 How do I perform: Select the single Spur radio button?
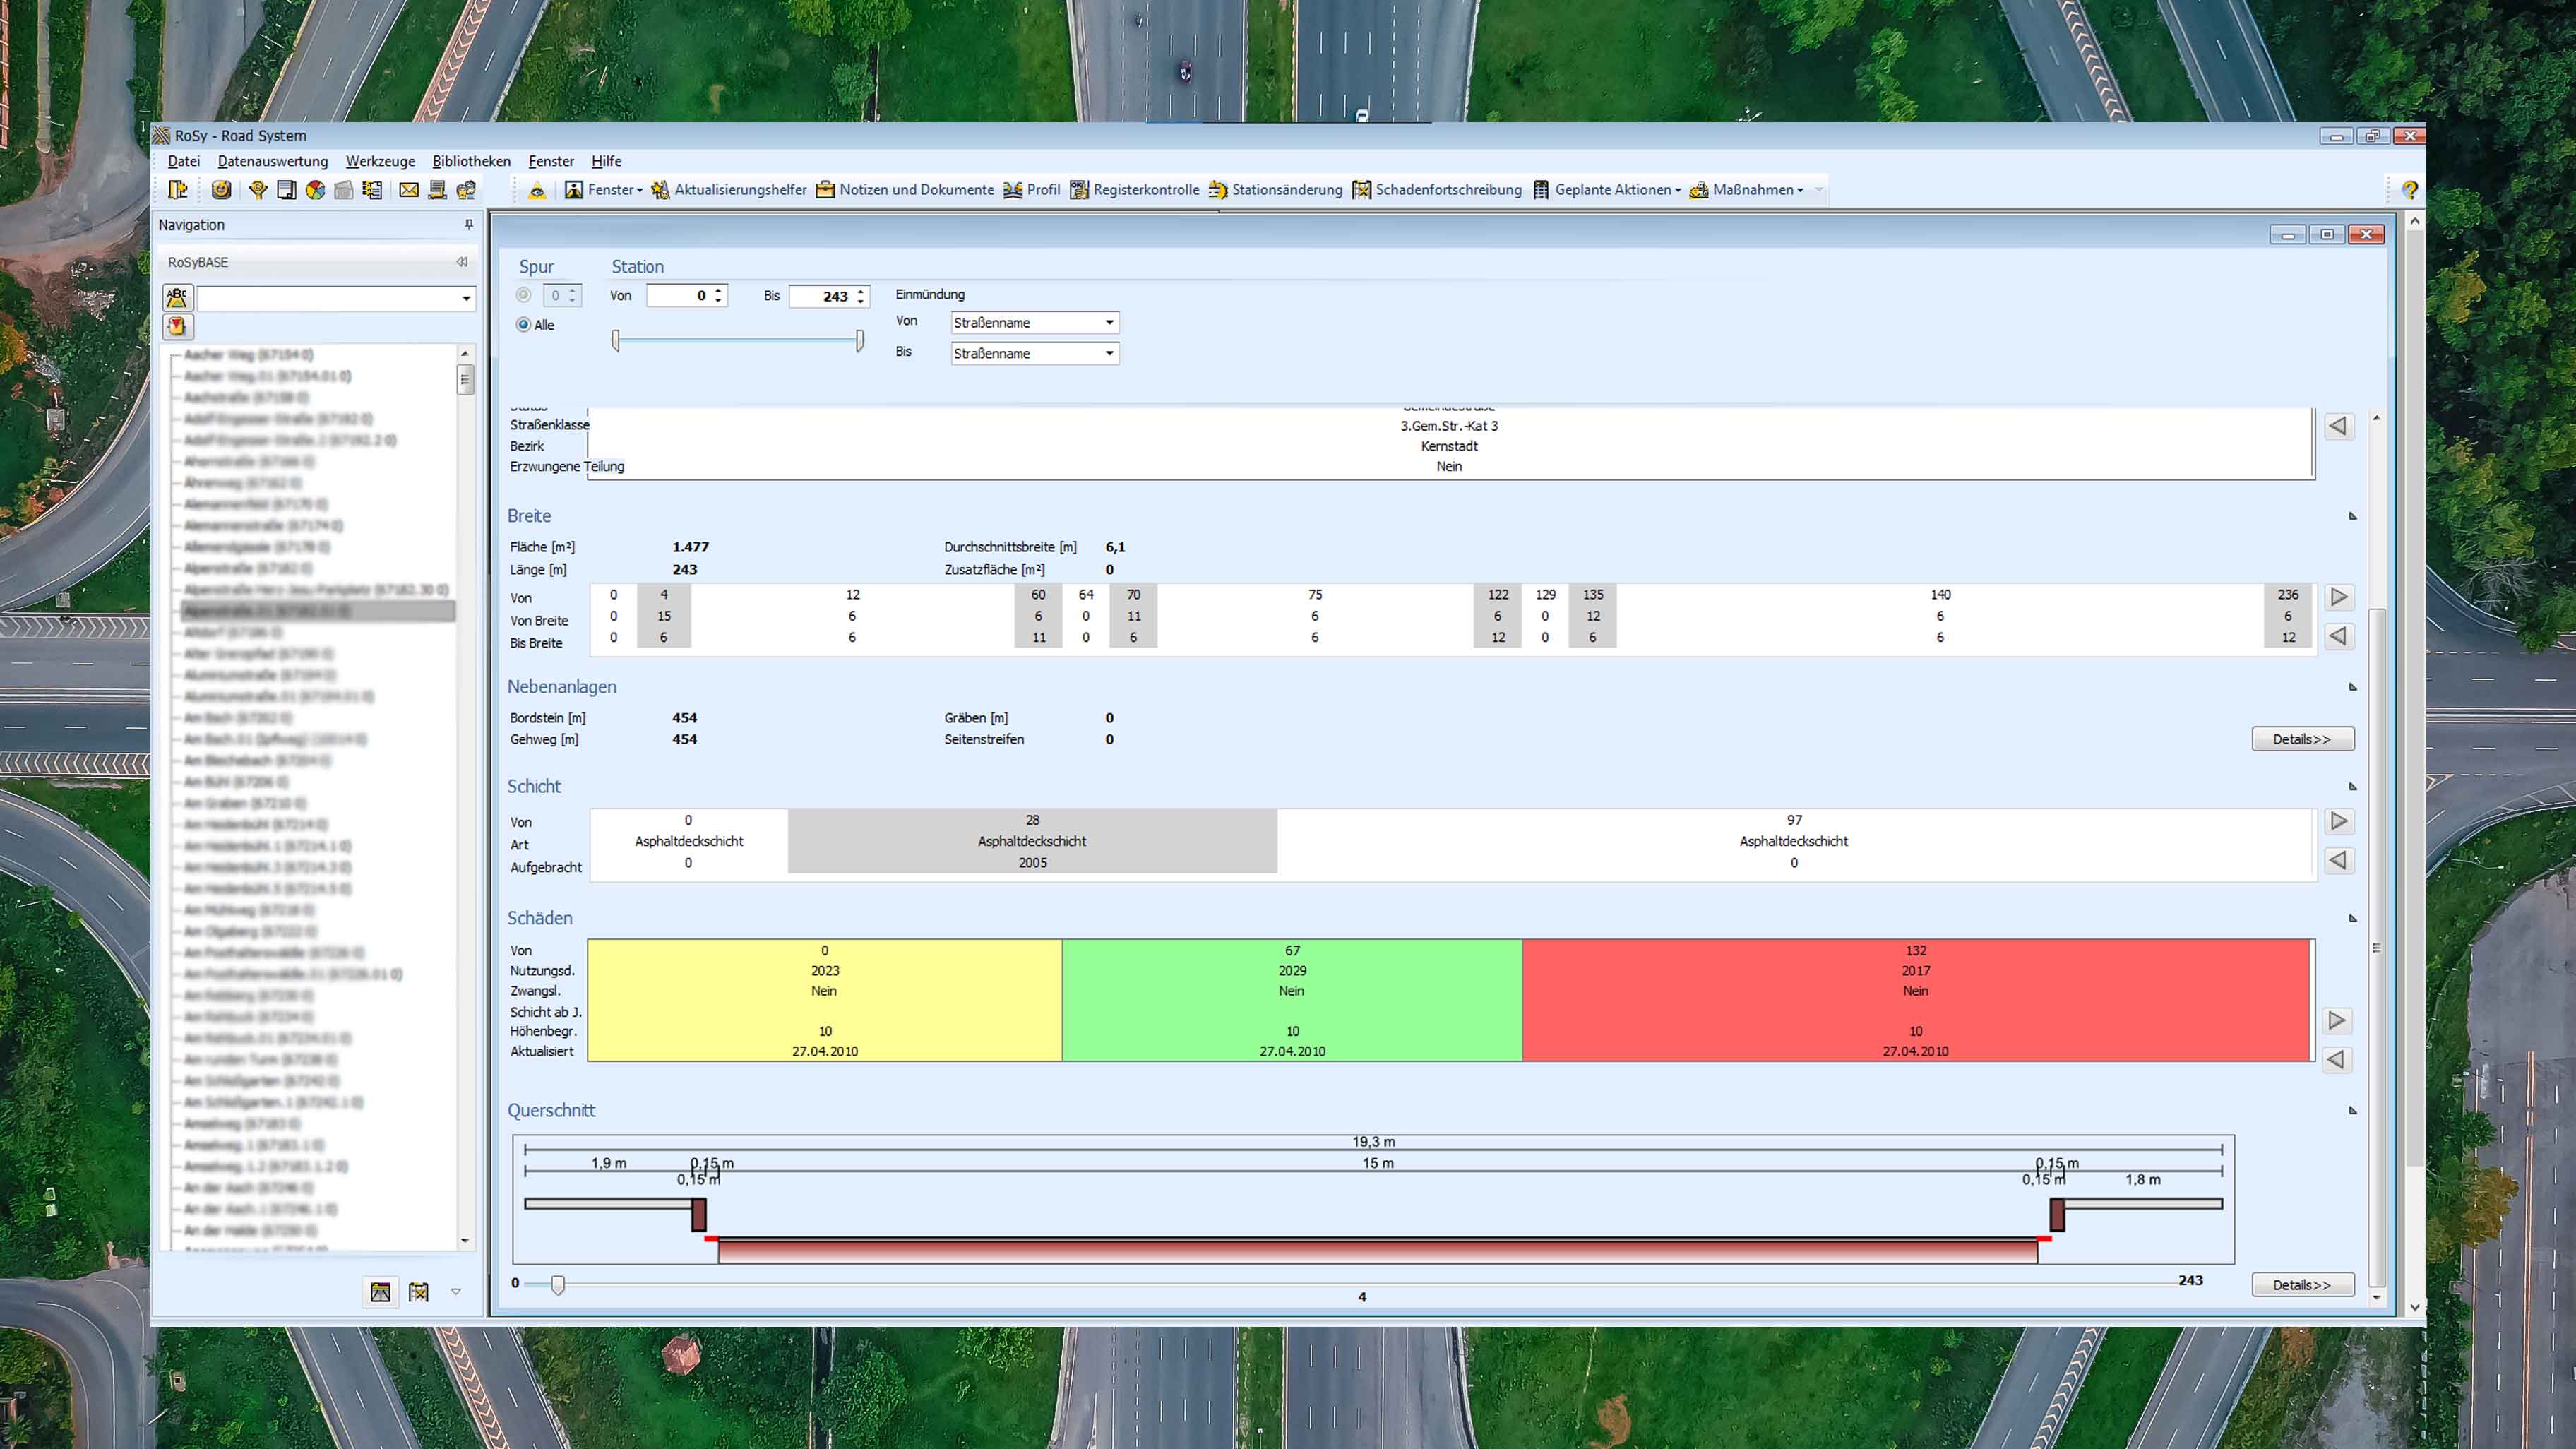pos(523,295)
